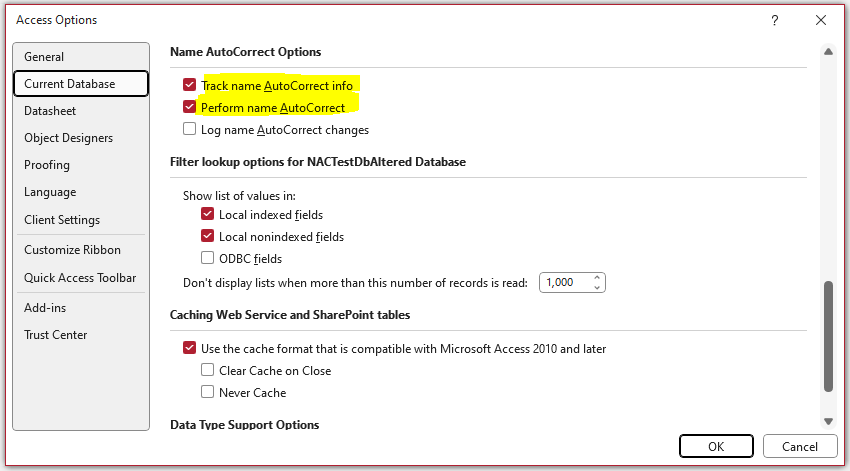Screen dimensions: 850x471
Task: Cancel the Access Options dialog
Action: point(800,447)
